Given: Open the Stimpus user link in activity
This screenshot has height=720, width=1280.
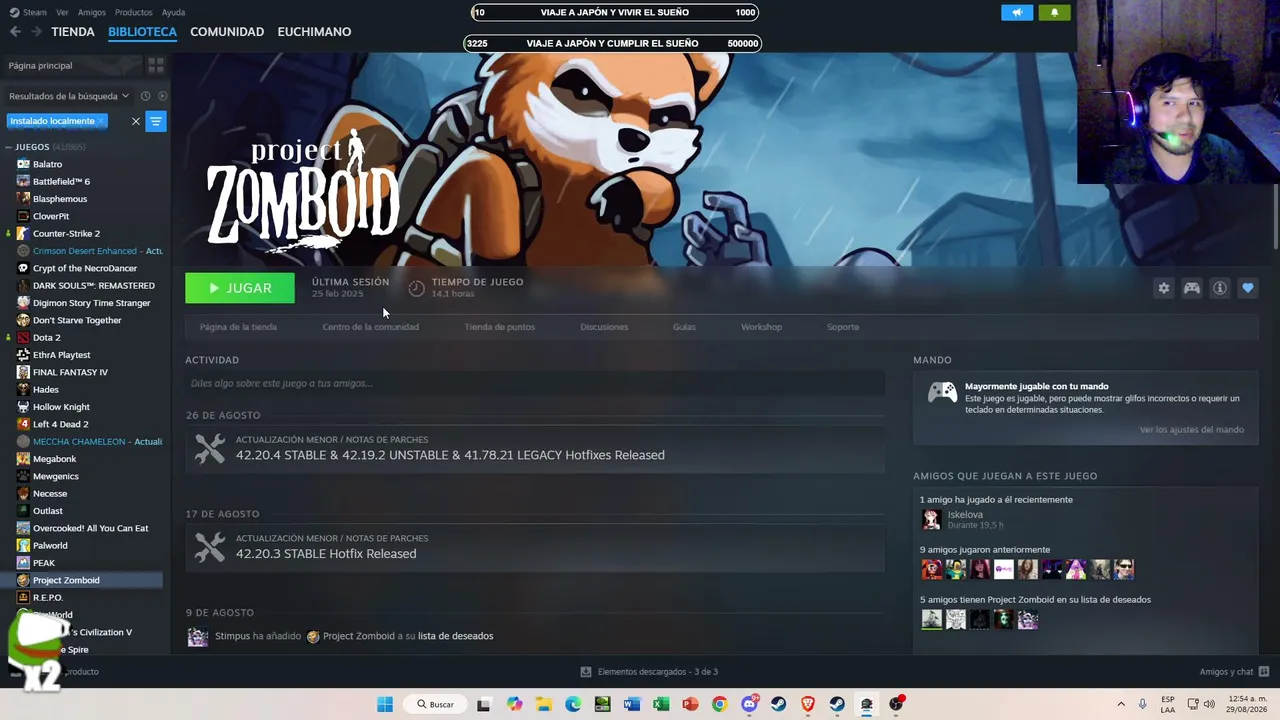Looking at the screenshot, I should (x=231, y=636).
